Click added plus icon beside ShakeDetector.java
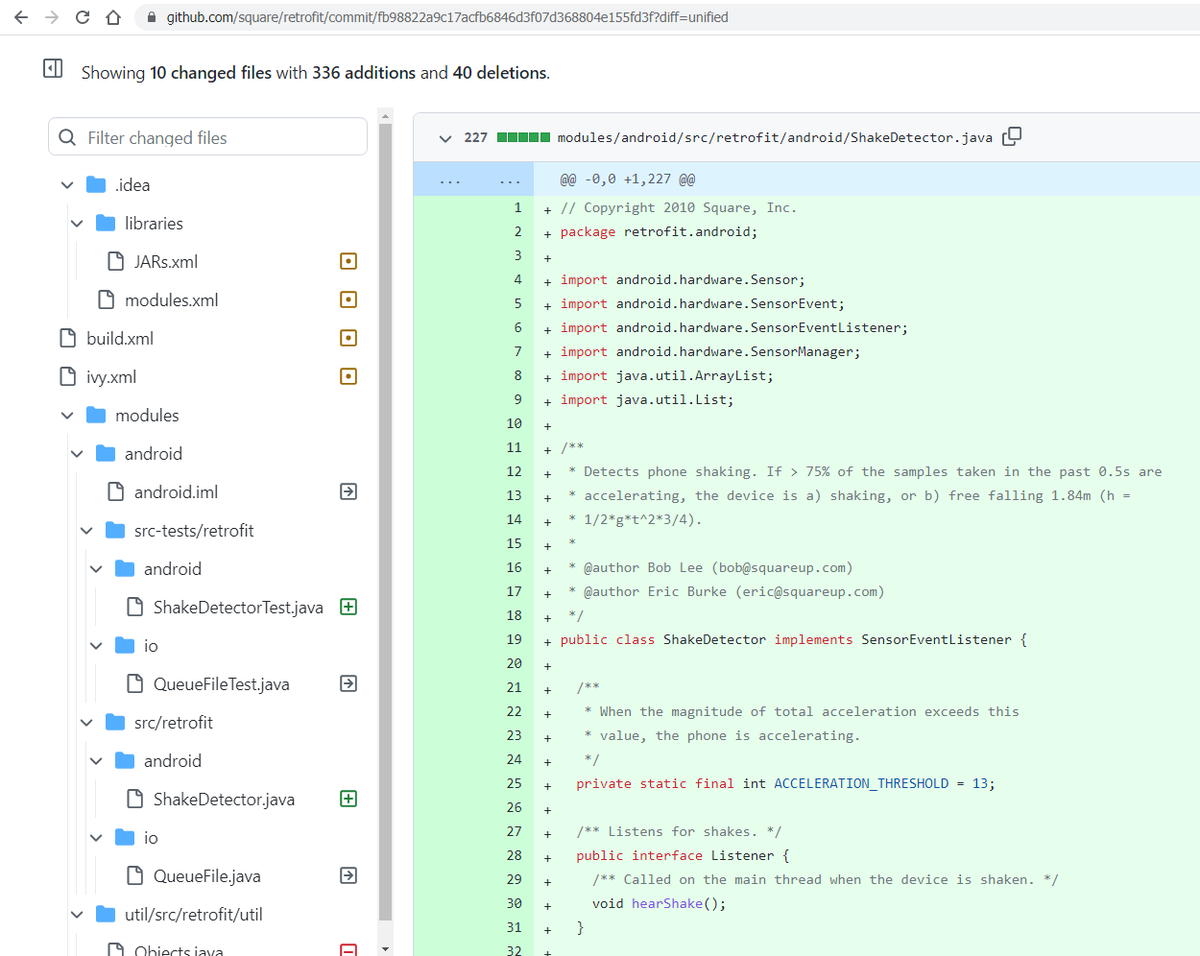This screenshot has height=956, width=1200. tap(348, 799)
